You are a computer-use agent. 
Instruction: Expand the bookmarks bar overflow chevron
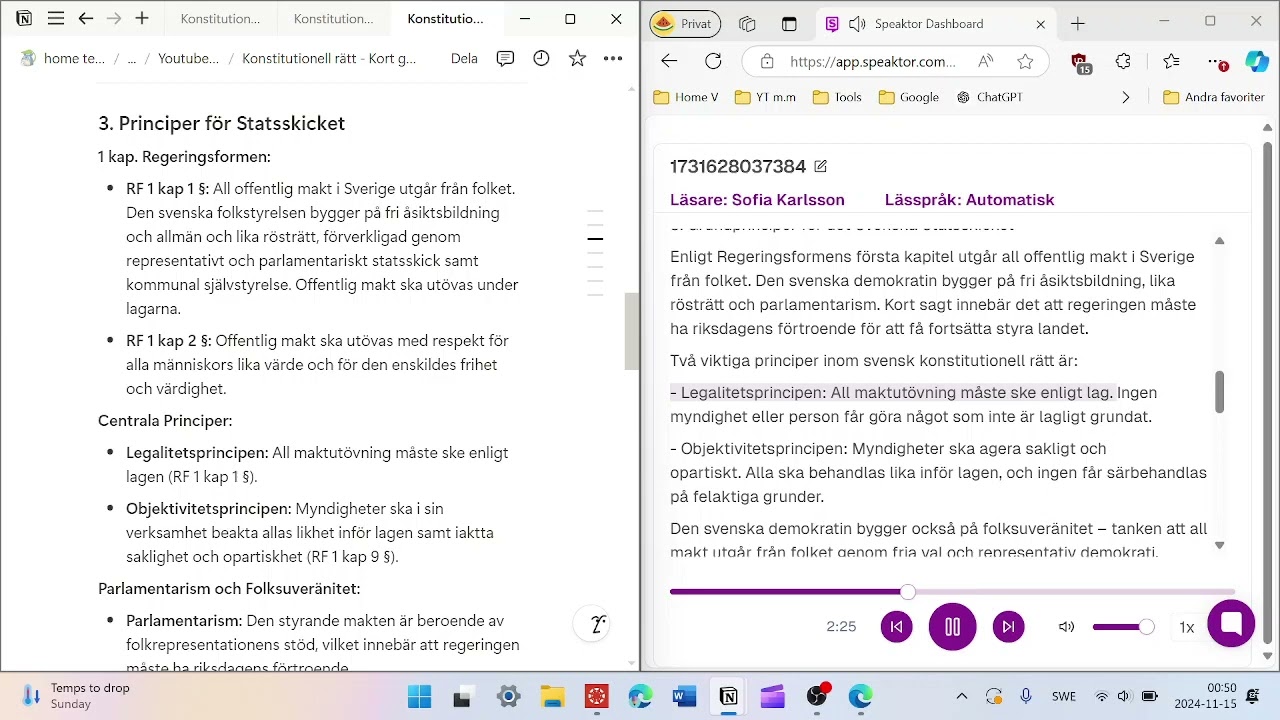(1126, 97)
